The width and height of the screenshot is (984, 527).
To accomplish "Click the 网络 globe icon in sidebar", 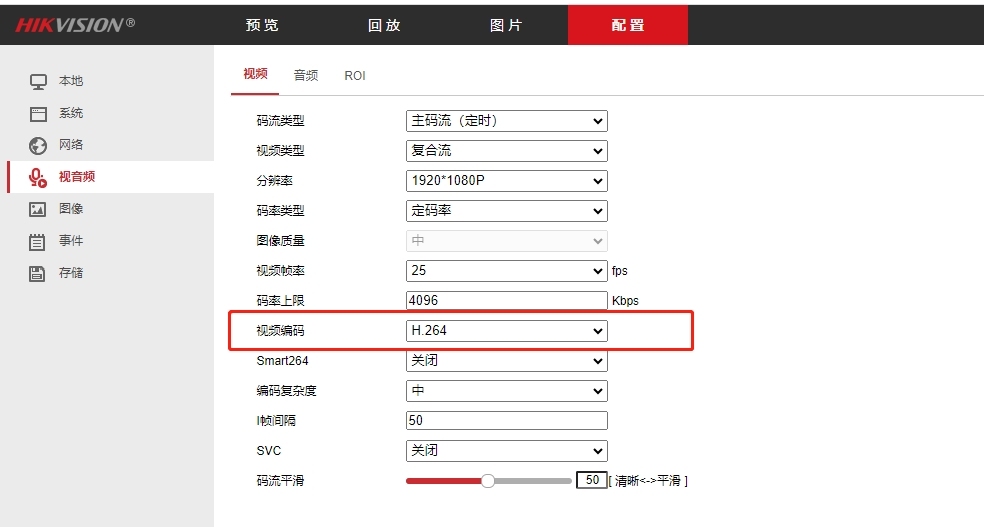I will point(38,145).
